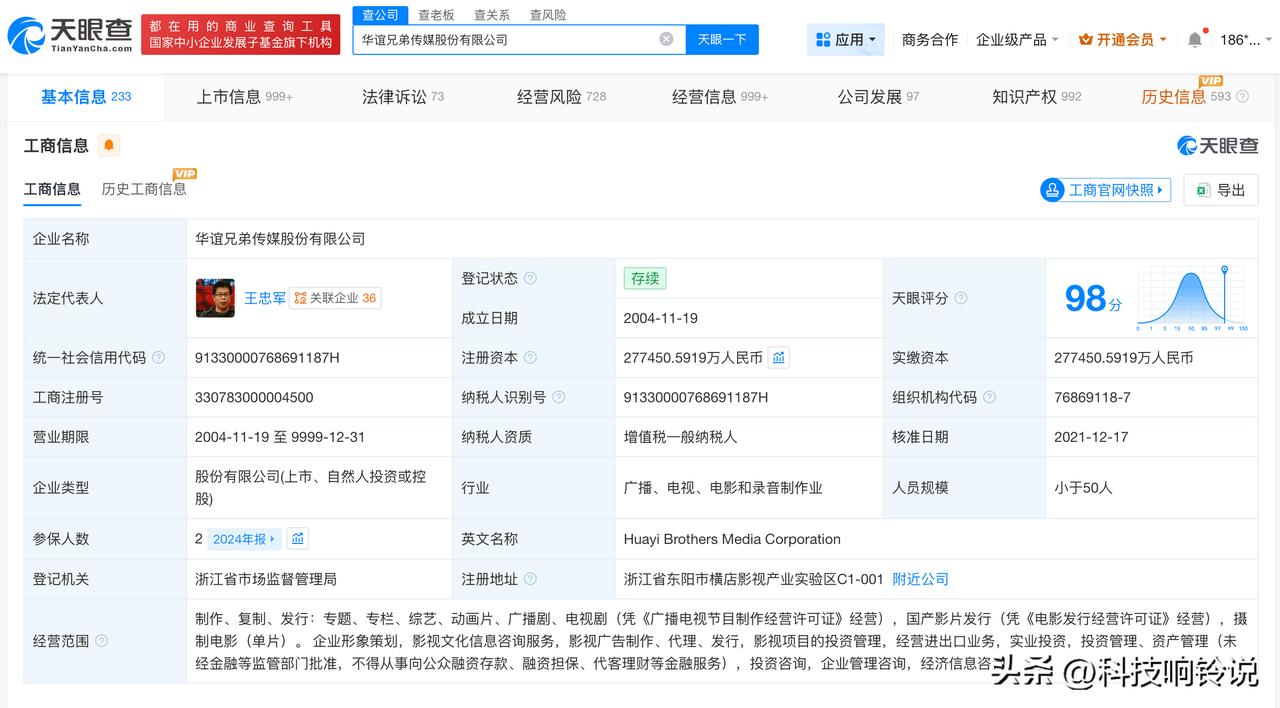Click the crown icon on 开通会员
Viewport: 1280px width, 708px height.
(x=1086, y=38)
